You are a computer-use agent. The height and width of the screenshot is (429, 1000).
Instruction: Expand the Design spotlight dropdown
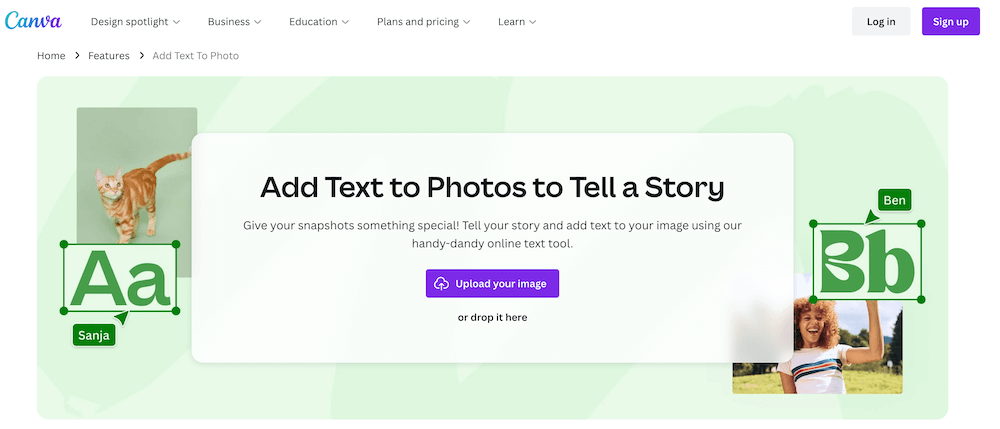pyautogui.click(x=135, y=22)
